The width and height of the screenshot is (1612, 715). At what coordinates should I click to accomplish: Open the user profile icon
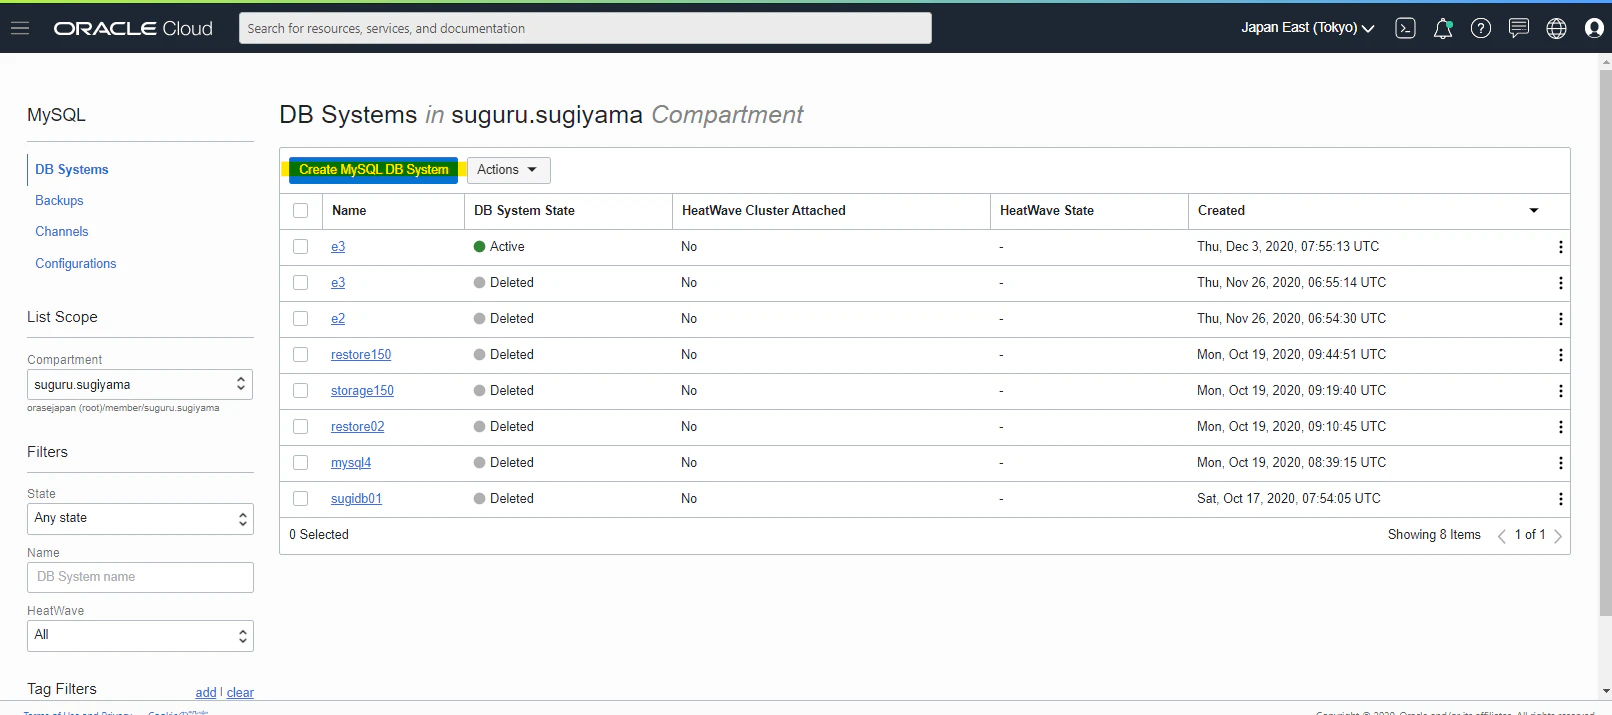click(1595, 28)
